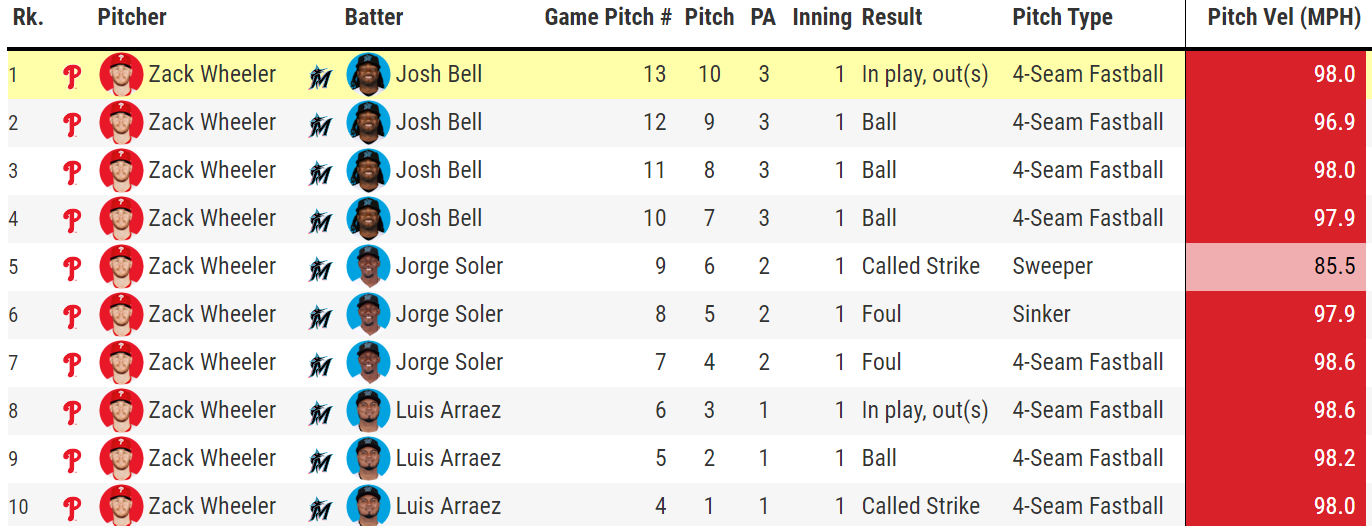Click the Marlins logo in row 5

320,268
